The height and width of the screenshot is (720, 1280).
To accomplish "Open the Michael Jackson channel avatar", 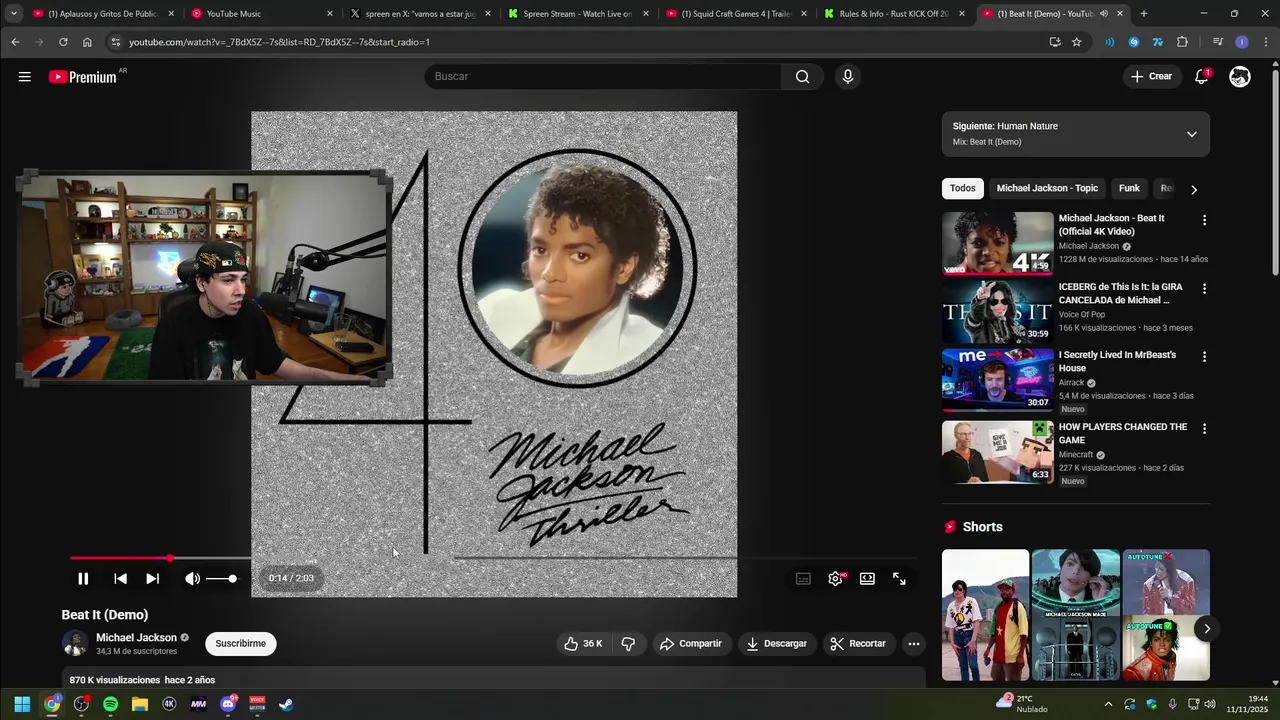I will (75, 643).
